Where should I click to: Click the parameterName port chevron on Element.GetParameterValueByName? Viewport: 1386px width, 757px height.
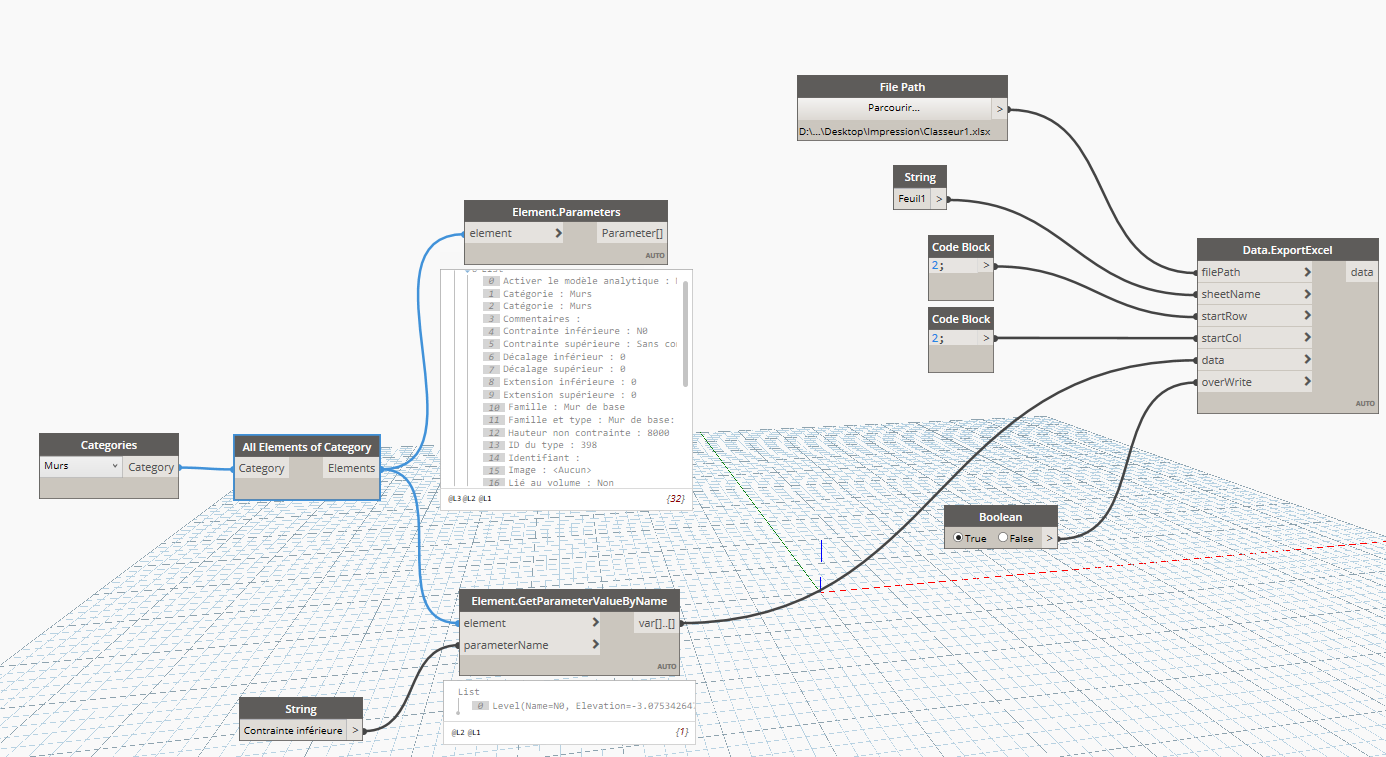(595, 645)
